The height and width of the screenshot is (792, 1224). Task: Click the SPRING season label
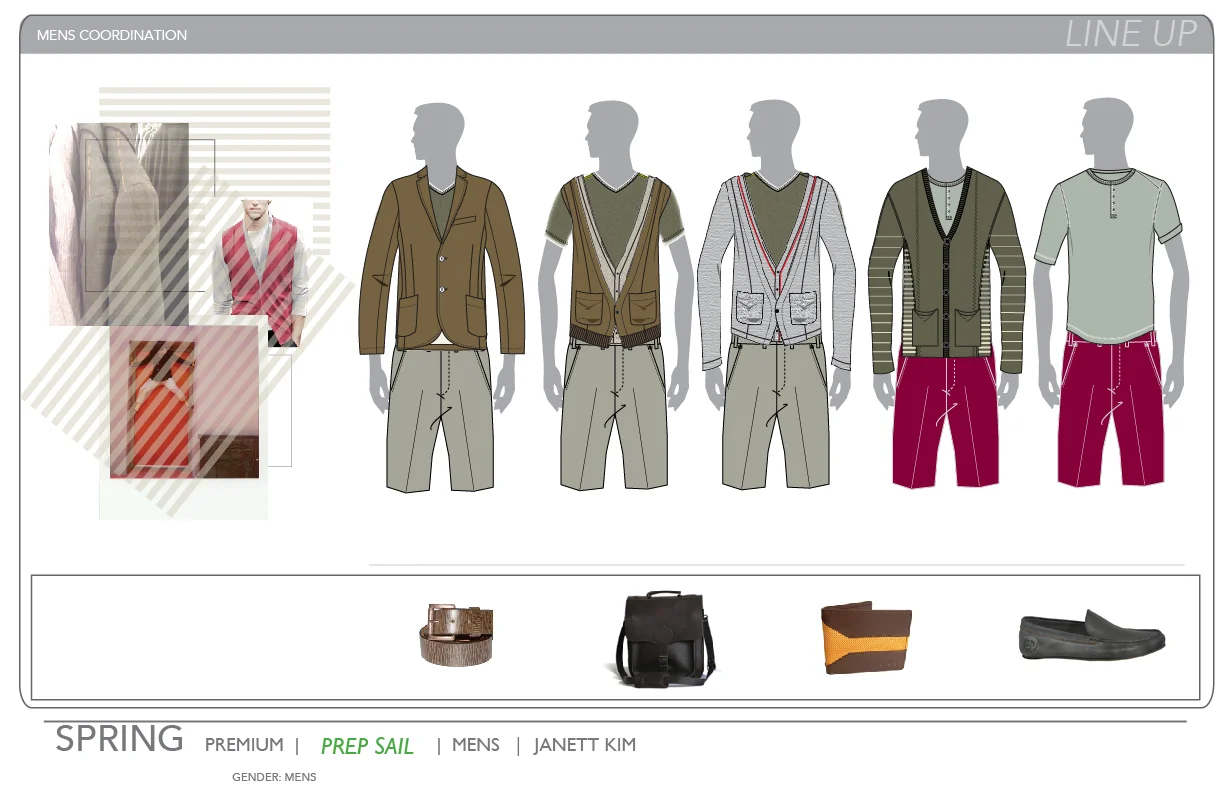pos(119,740)
